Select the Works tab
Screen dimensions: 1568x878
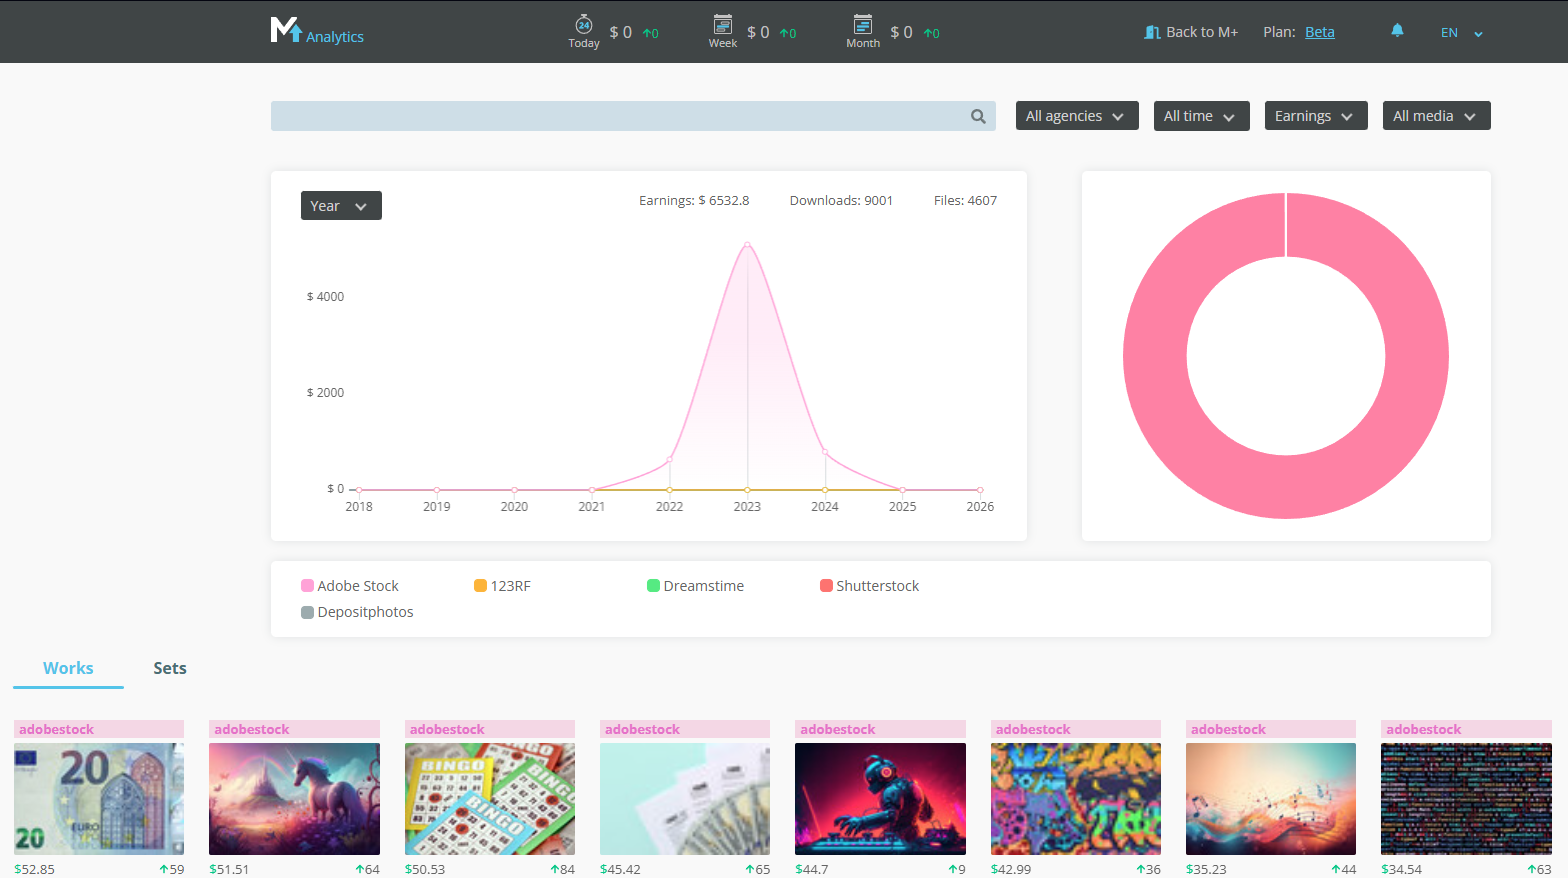68,668
